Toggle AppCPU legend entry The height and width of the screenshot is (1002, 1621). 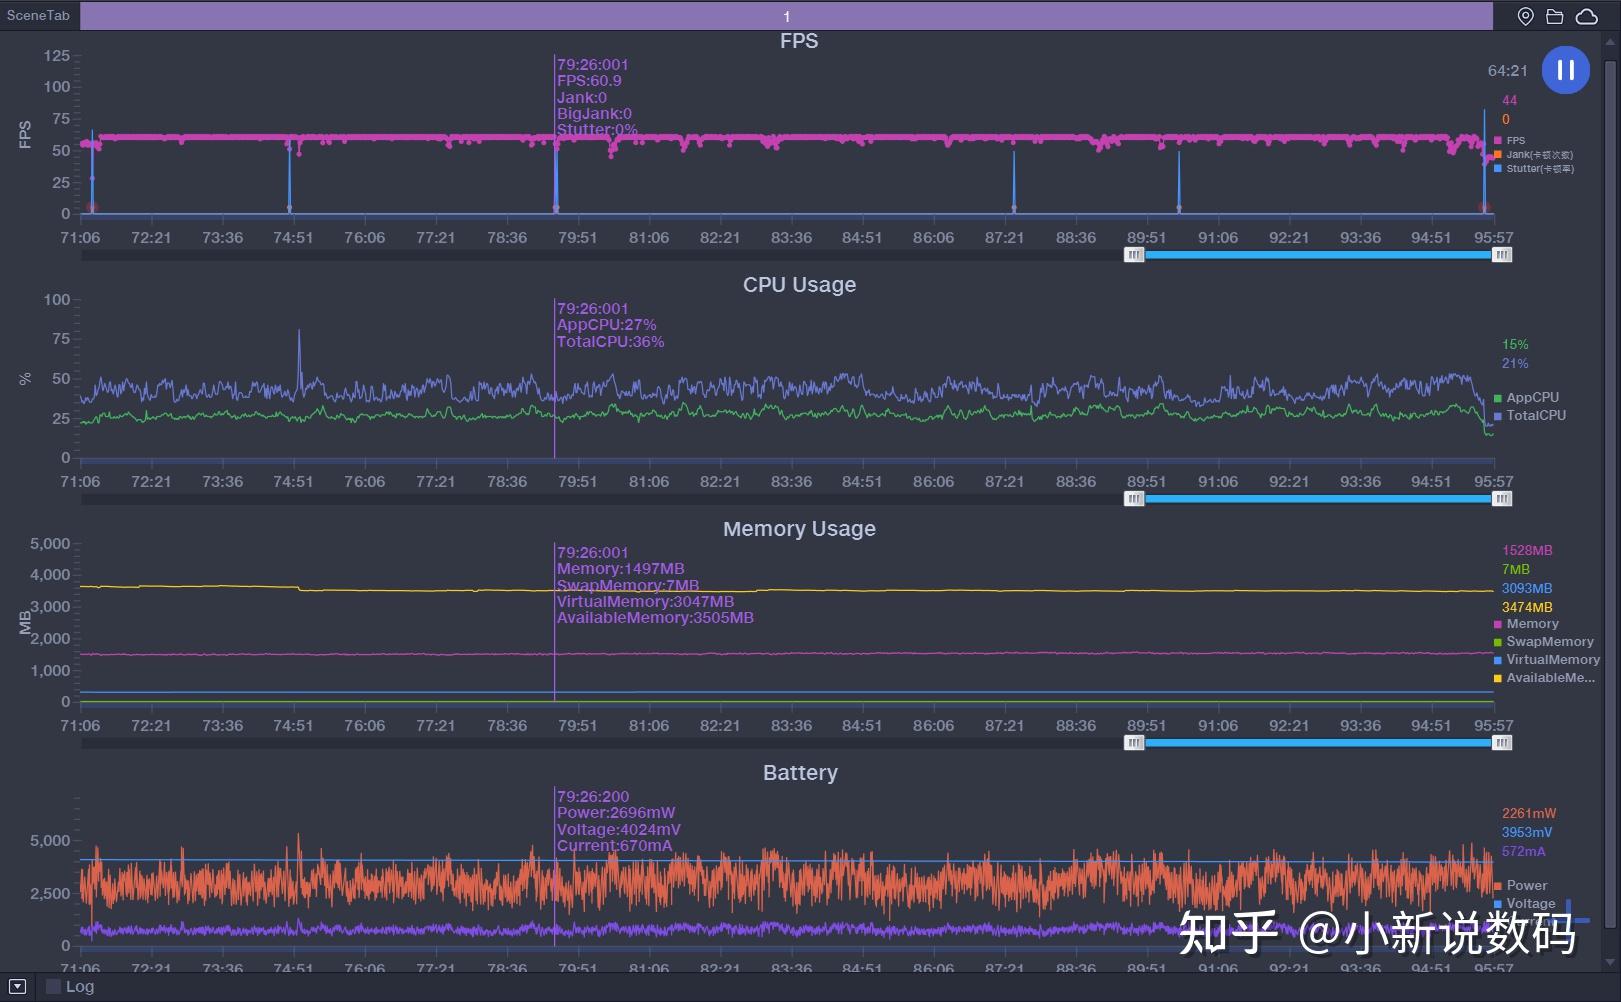pyautogui.click(x=1526, y=397)
